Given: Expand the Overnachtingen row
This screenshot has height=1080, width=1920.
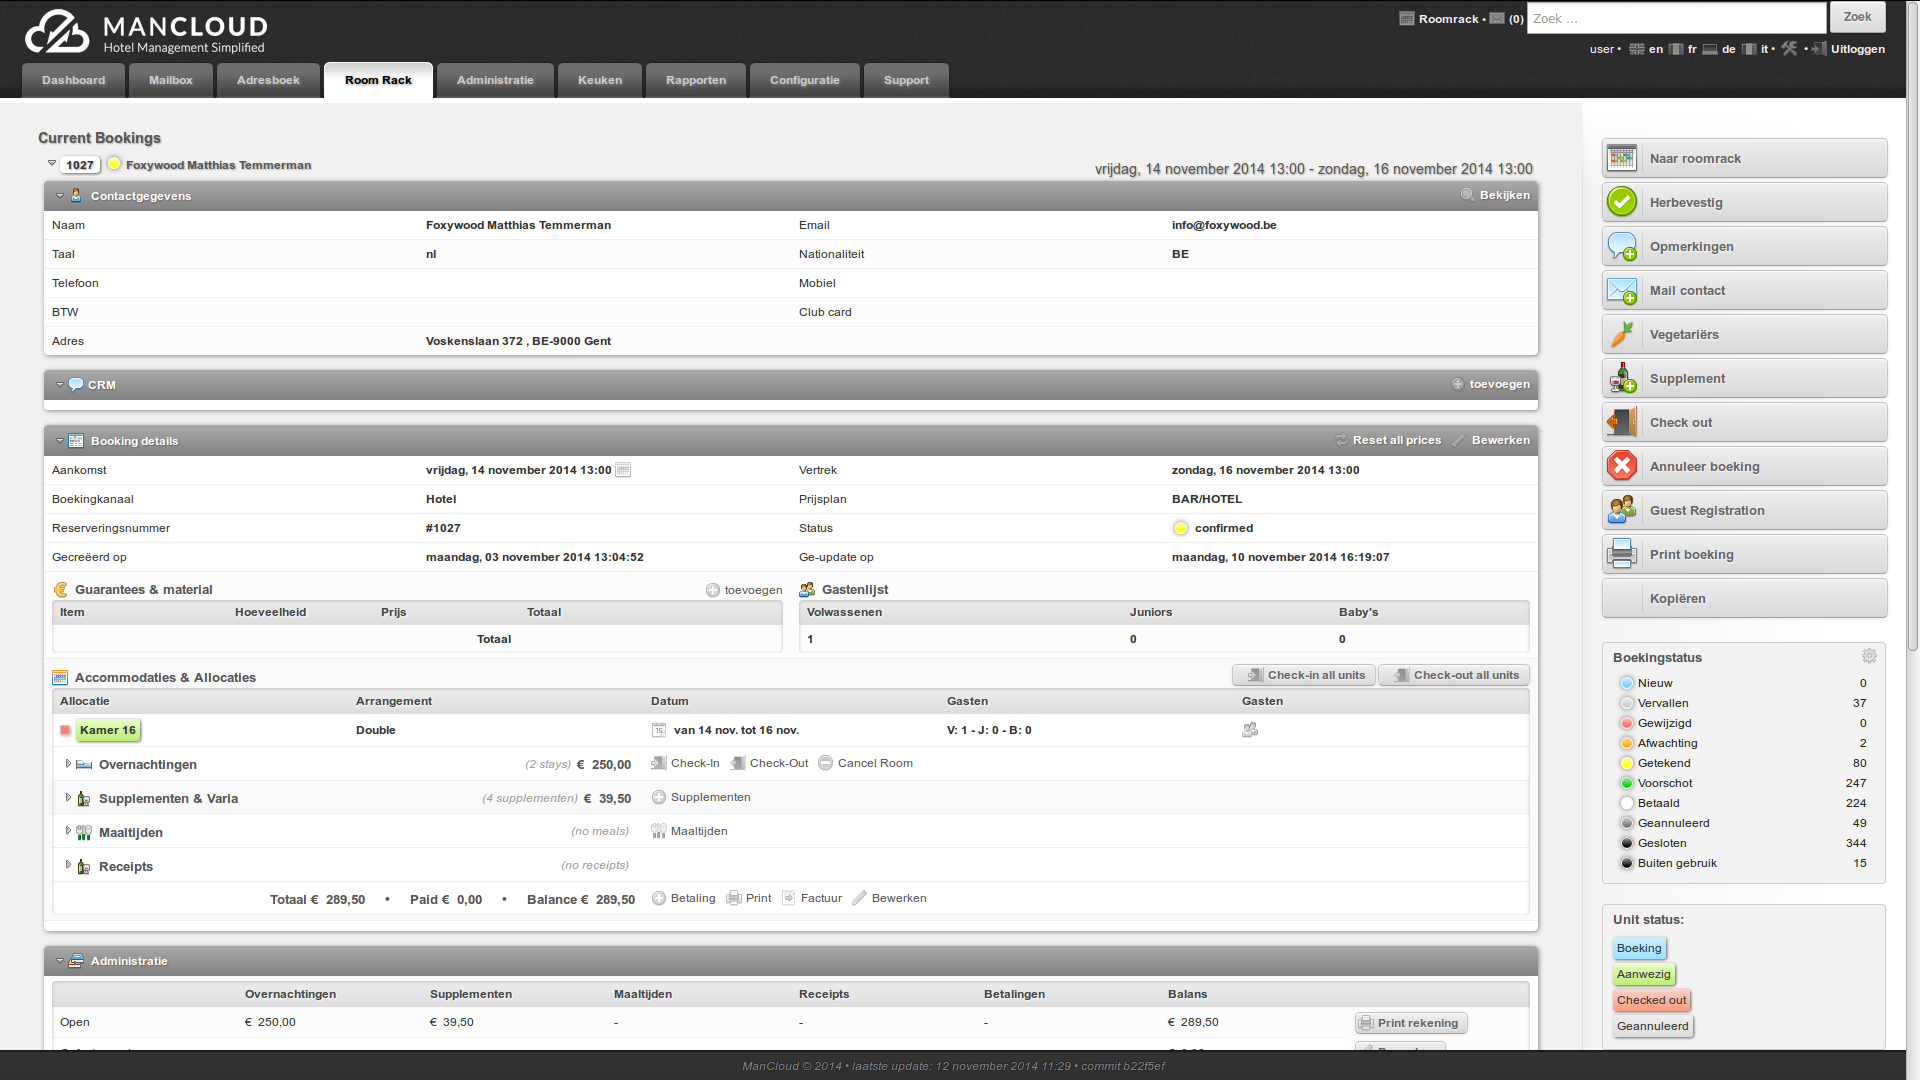Looking at the screenshot, I should [68, 764].
